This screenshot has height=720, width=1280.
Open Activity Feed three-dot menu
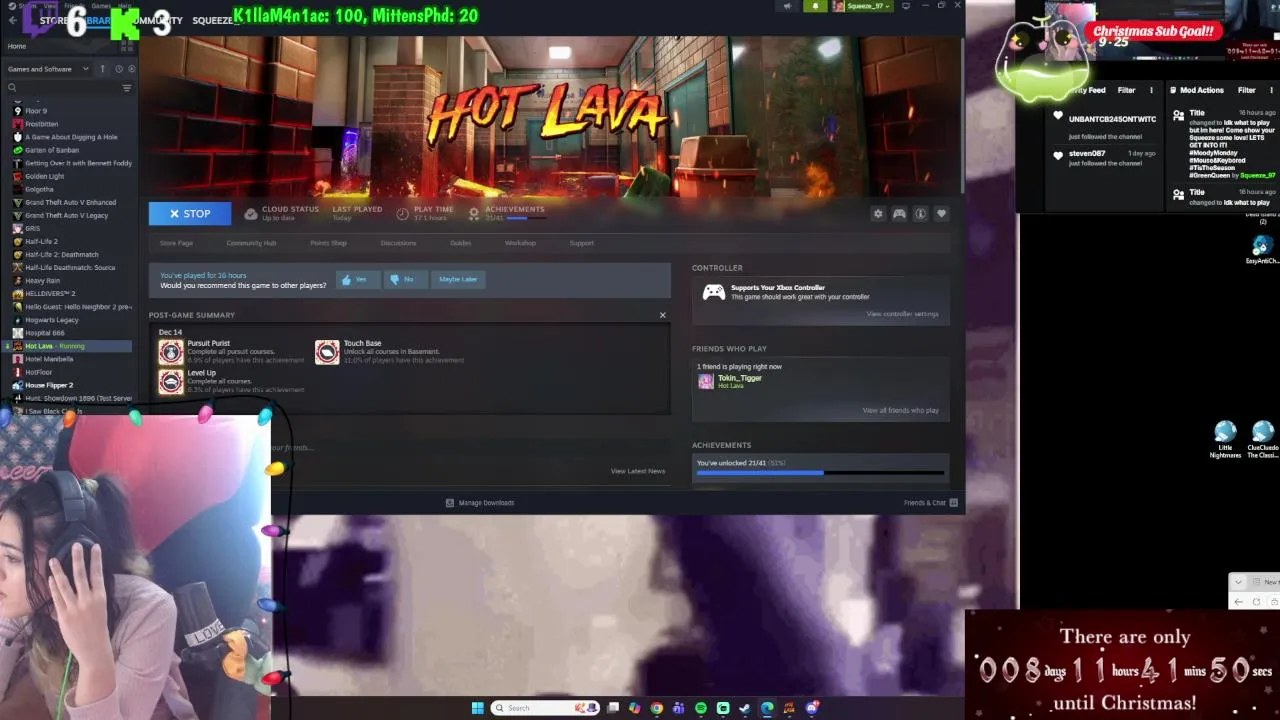(1151, 90)
